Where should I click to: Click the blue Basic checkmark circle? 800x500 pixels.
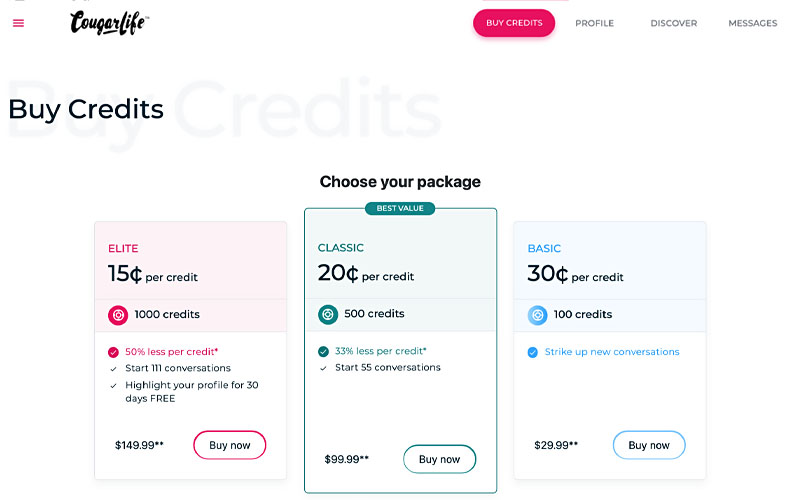tap(533, 352)
